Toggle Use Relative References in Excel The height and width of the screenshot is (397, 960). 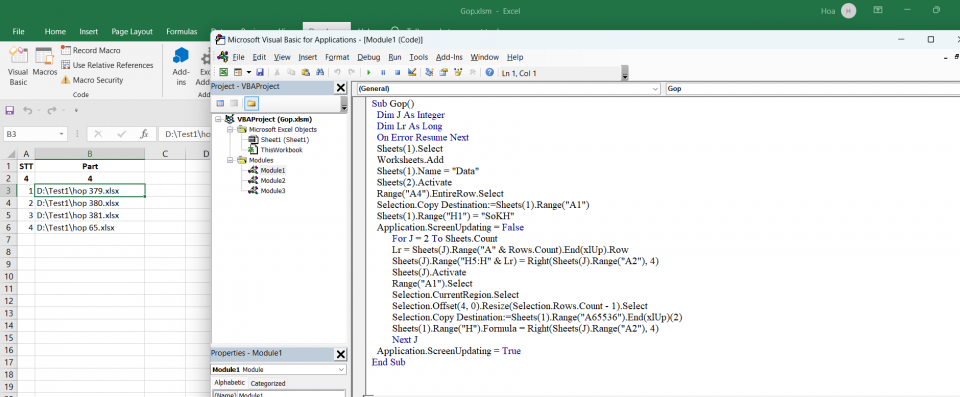pyautogui.click(x=107, y=65)
